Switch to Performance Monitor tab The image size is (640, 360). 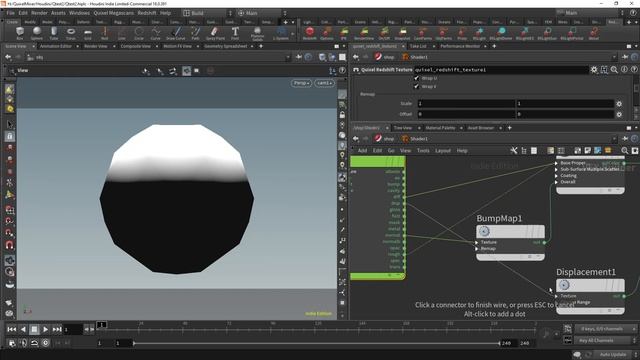coord(460,47)
